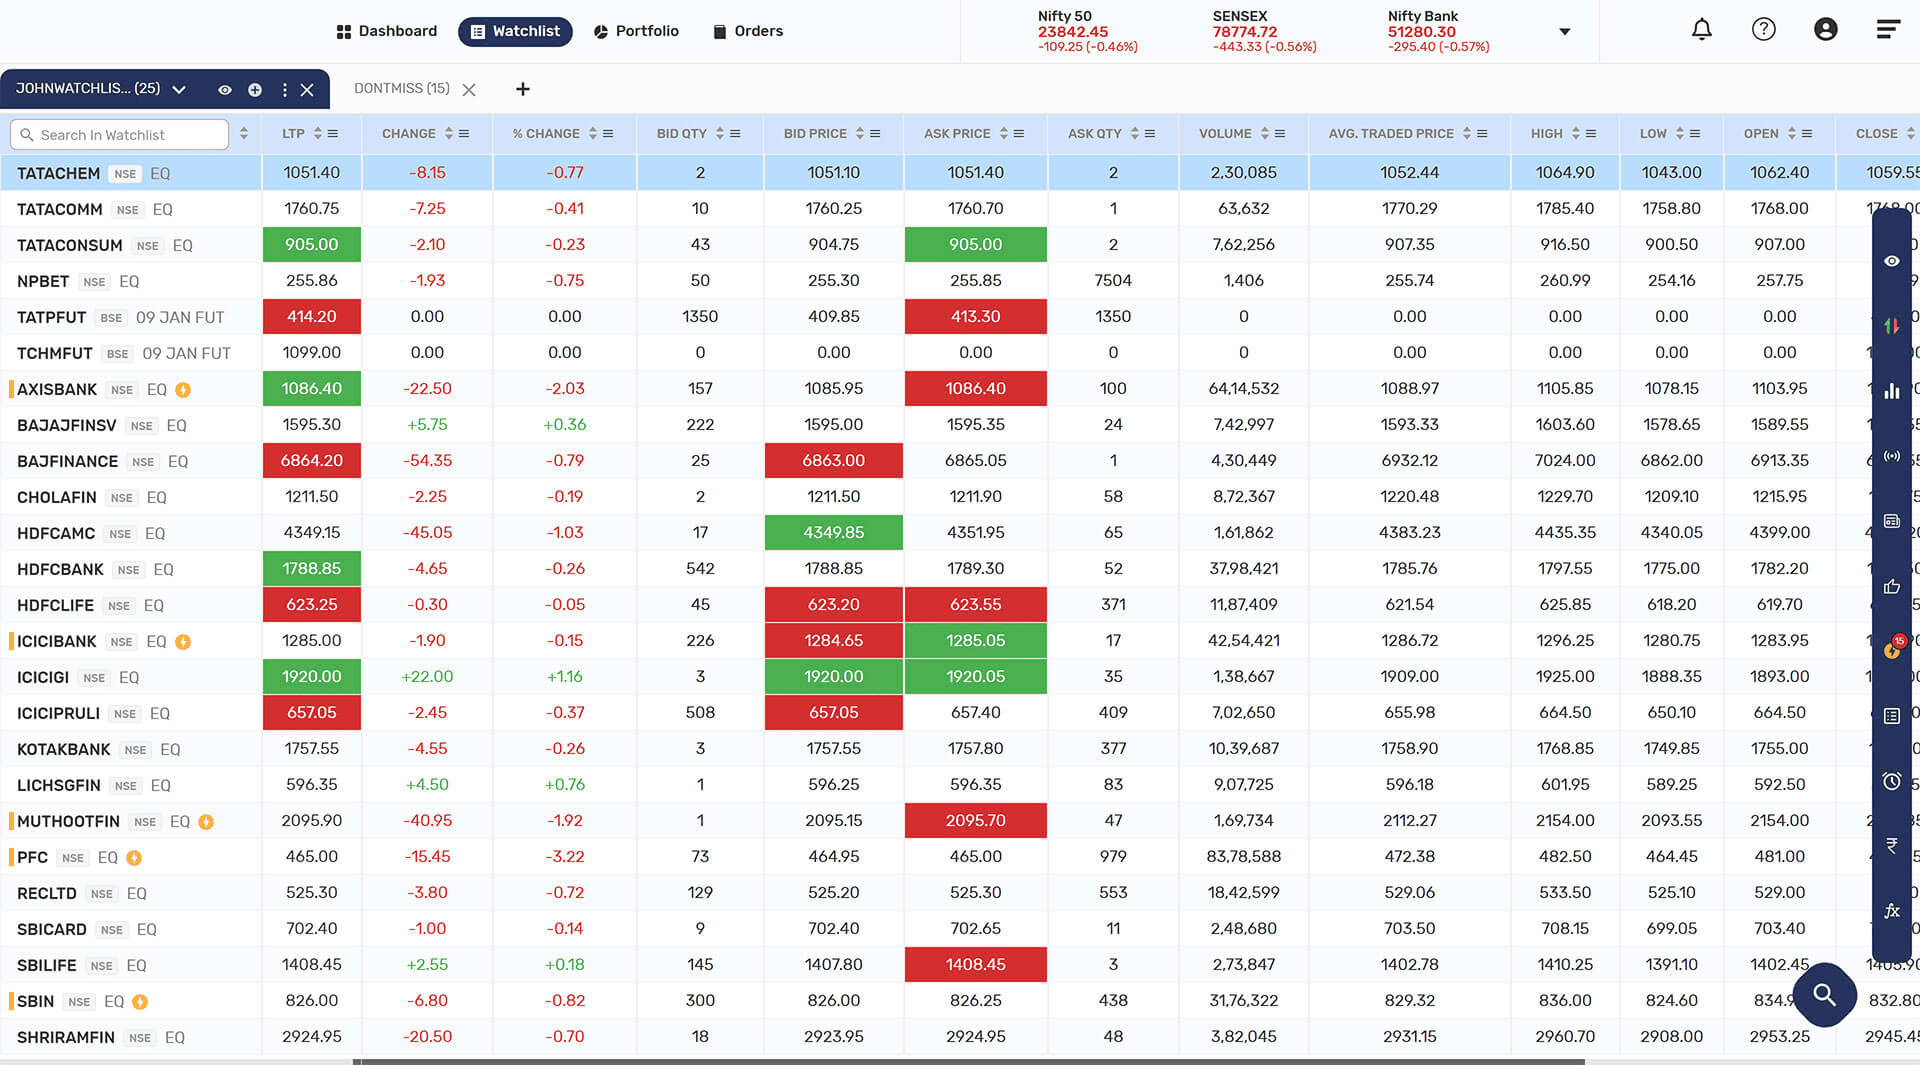Select the BAJFINANCE row
1920x1065 pixels.
(960, 461)
